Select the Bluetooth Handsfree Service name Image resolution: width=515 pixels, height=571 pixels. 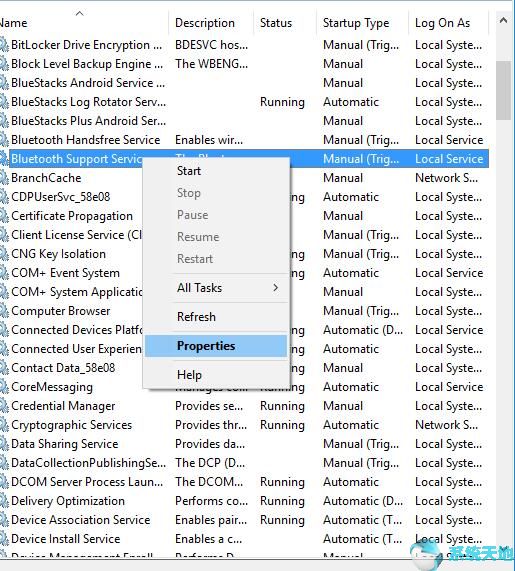pyautogui.click(x=86, y=140)
